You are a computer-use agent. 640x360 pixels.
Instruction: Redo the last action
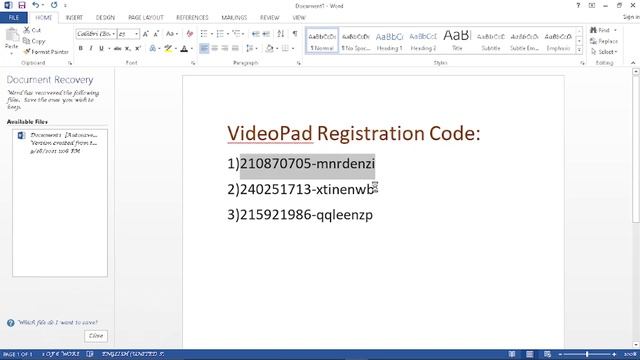point(54,5)
